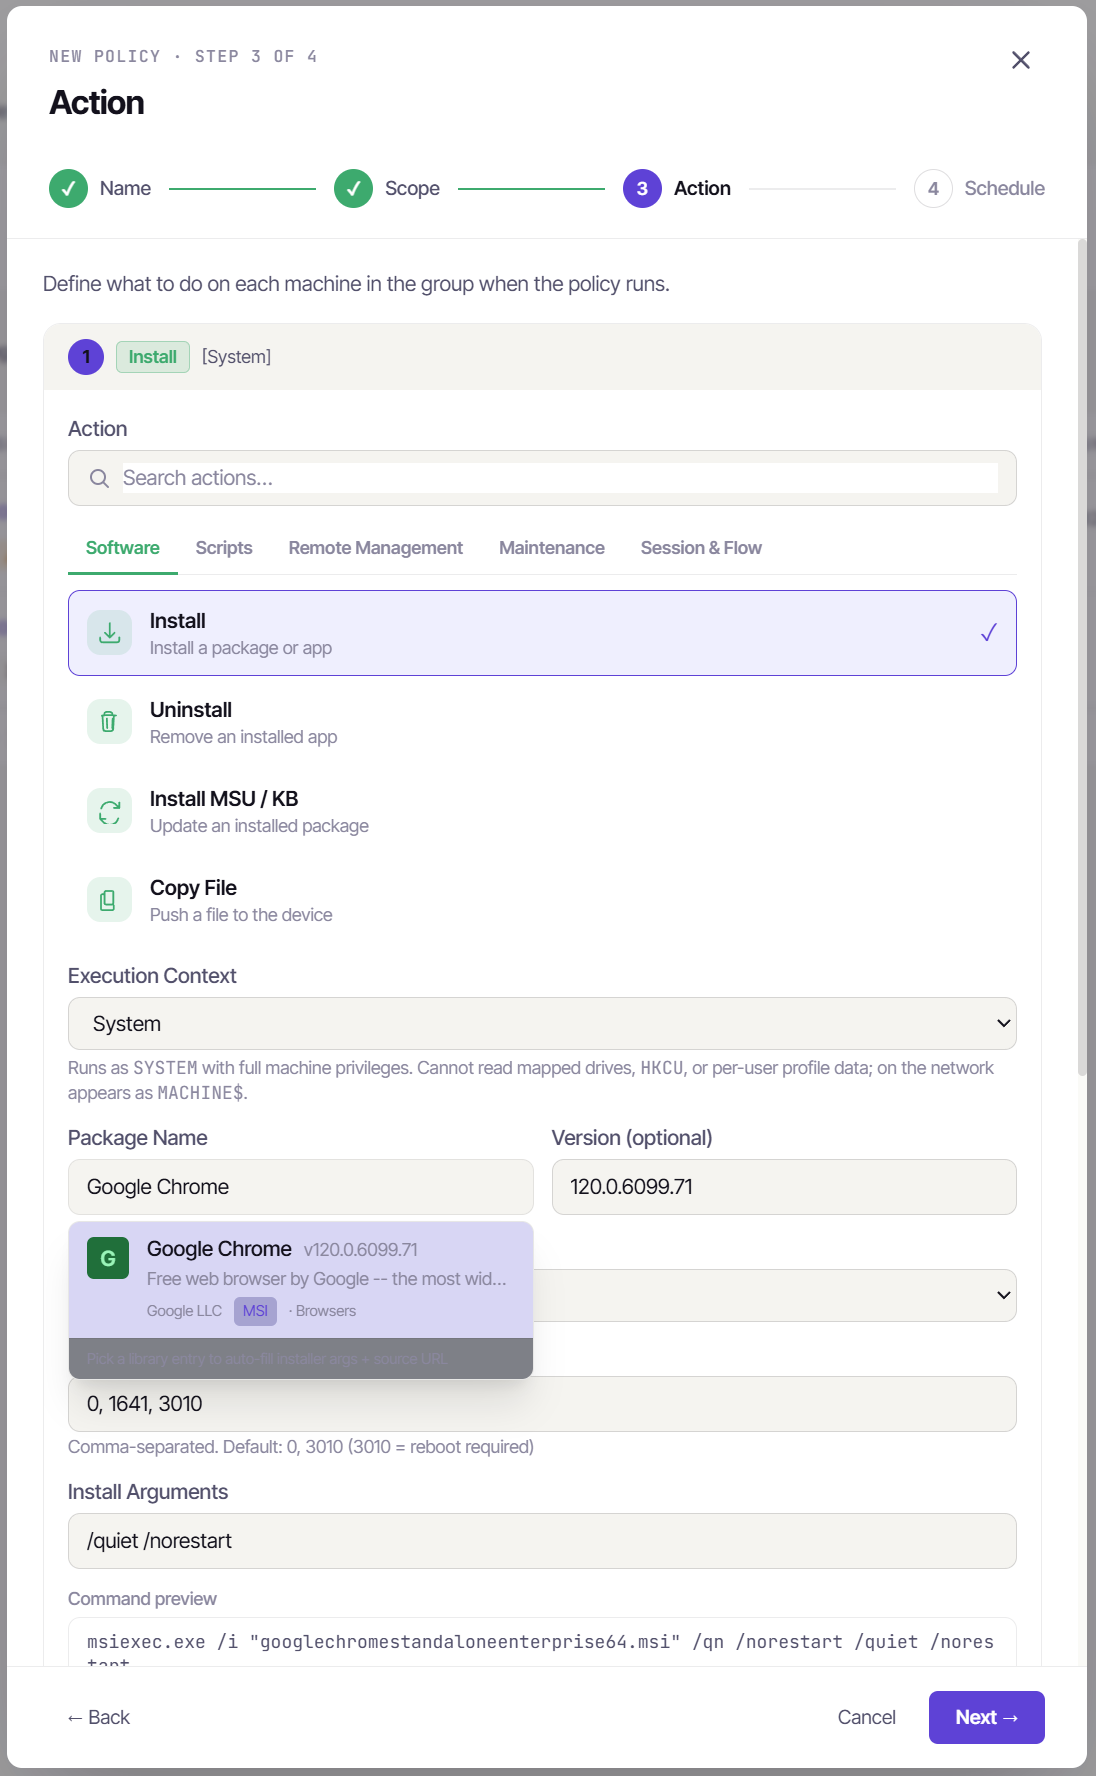Click the [System] label in the step header
The width and height of the screenshot is (1096, 1776).
(236, 357)
